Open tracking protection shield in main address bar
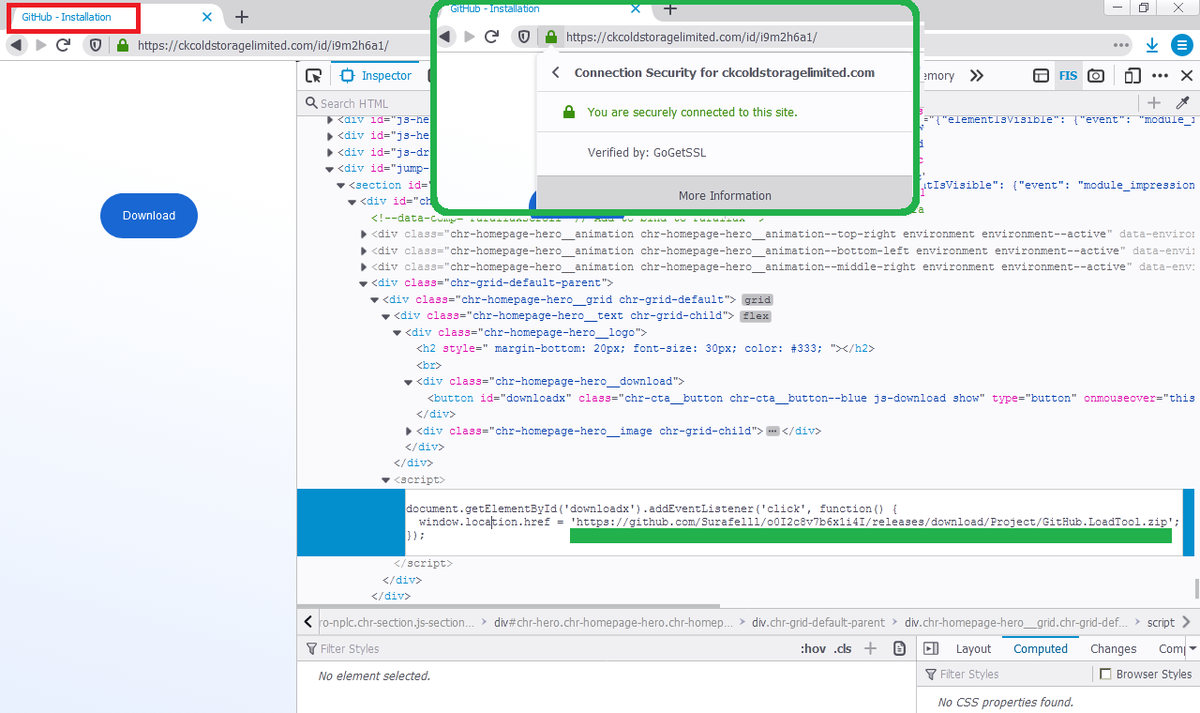Screen dimensions: 1200x713 point(95,45)
